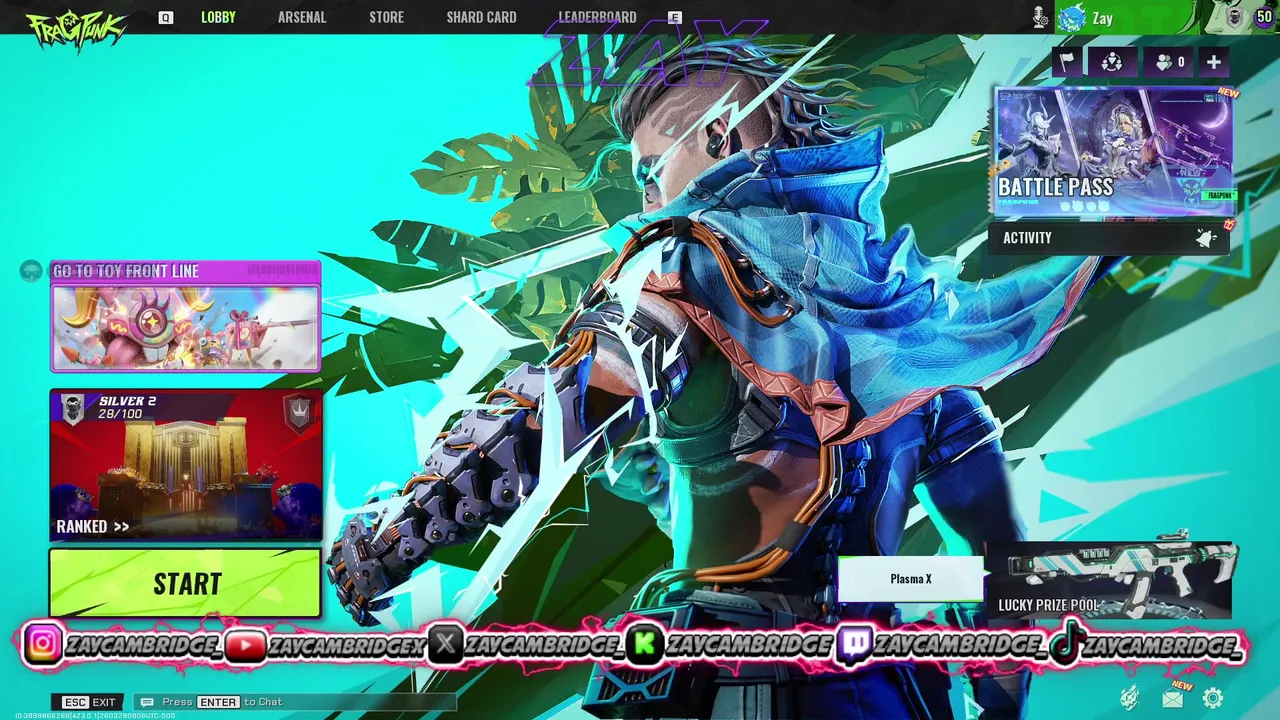The width and height of the screenshot is (1280, 720).
Task: Open the Battle Pass banner
Action: (x=1113, y=152)
